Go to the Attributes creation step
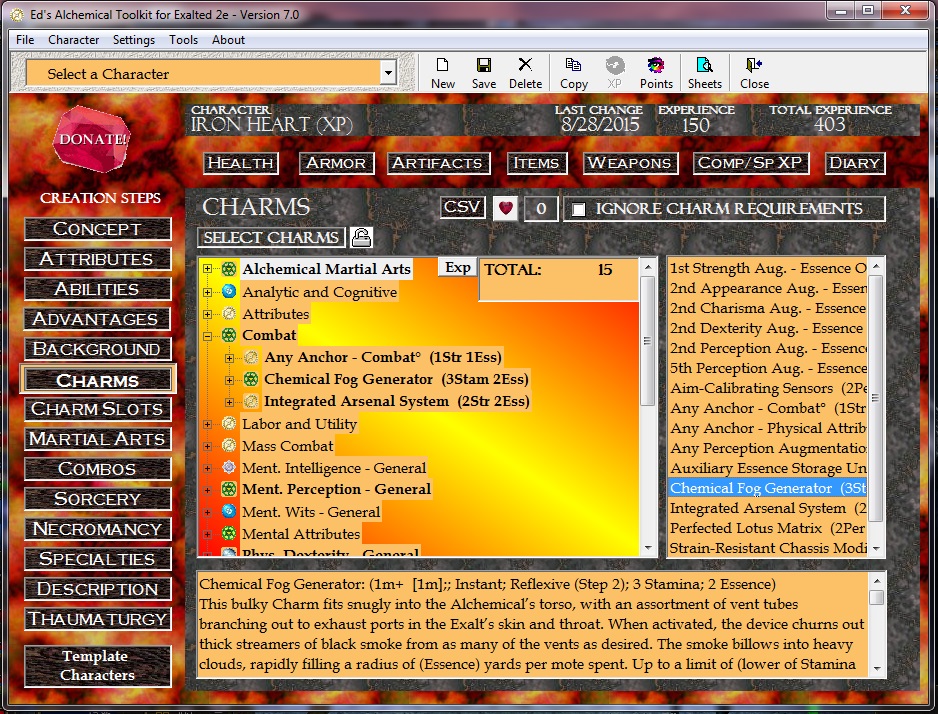The height and width of the screenshot is (714, 938). tap(98, 259)
